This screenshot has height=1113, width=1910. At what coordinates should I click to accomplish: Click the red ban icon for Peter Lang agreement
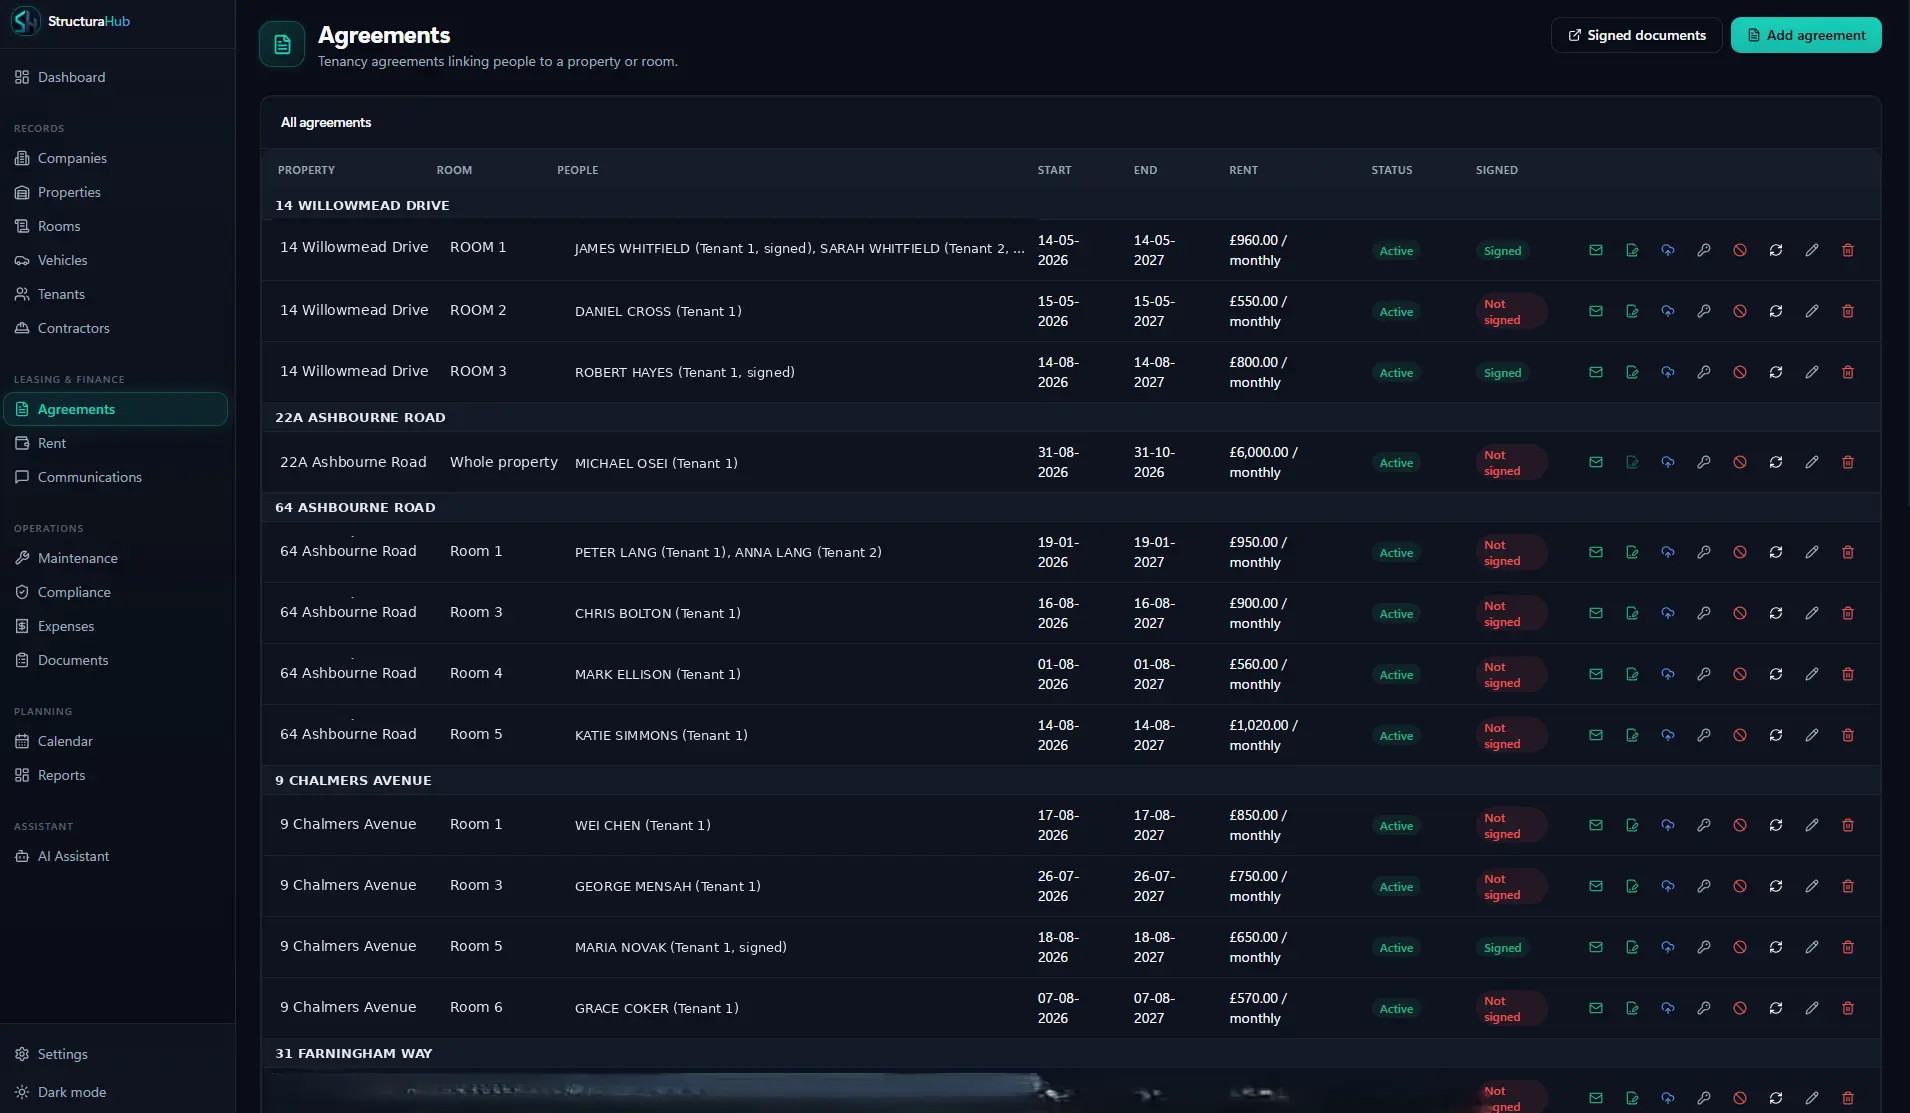coord(1740,552)
